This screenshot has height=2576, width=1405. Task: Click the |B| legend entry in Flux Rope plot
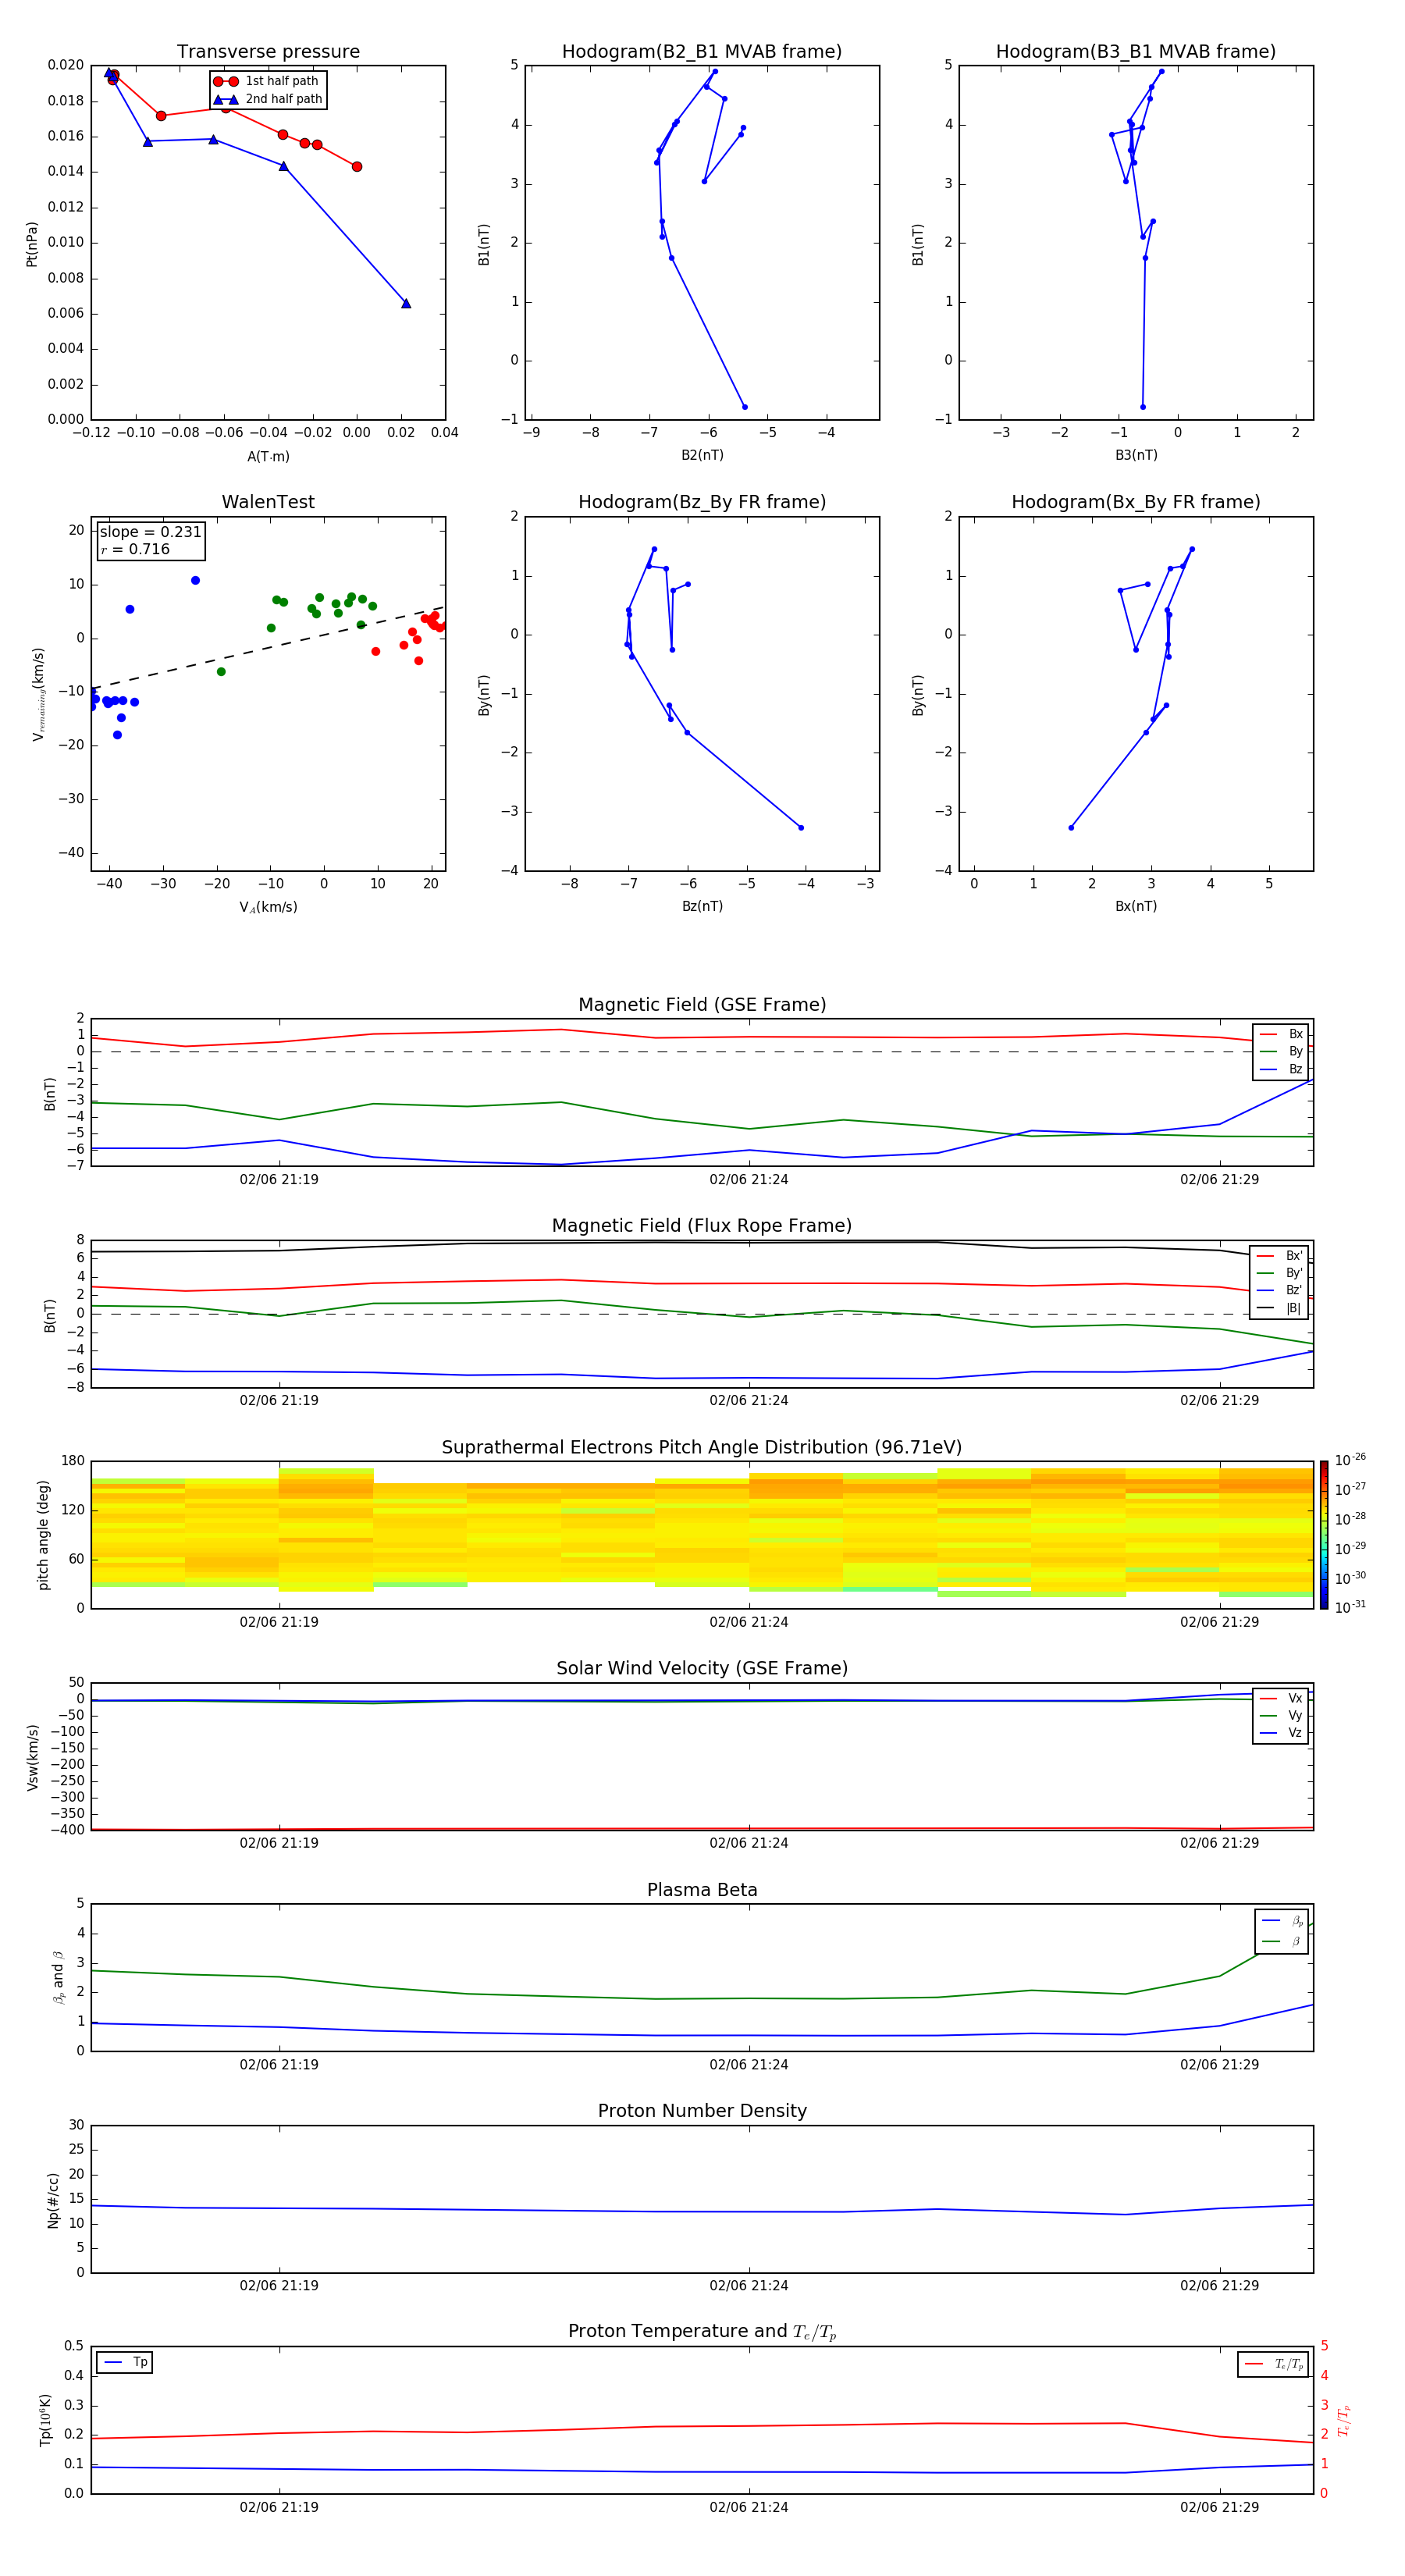tap(1280, 1308)
